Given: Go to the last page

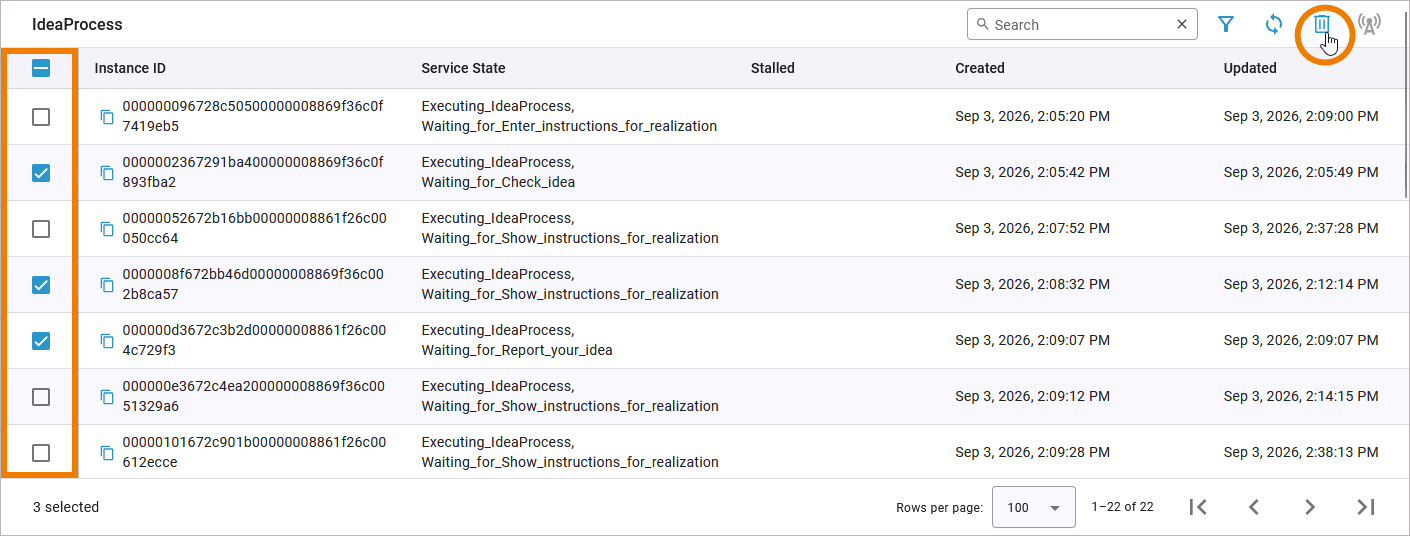Looking at the screenshot, I should [1366, 507].
